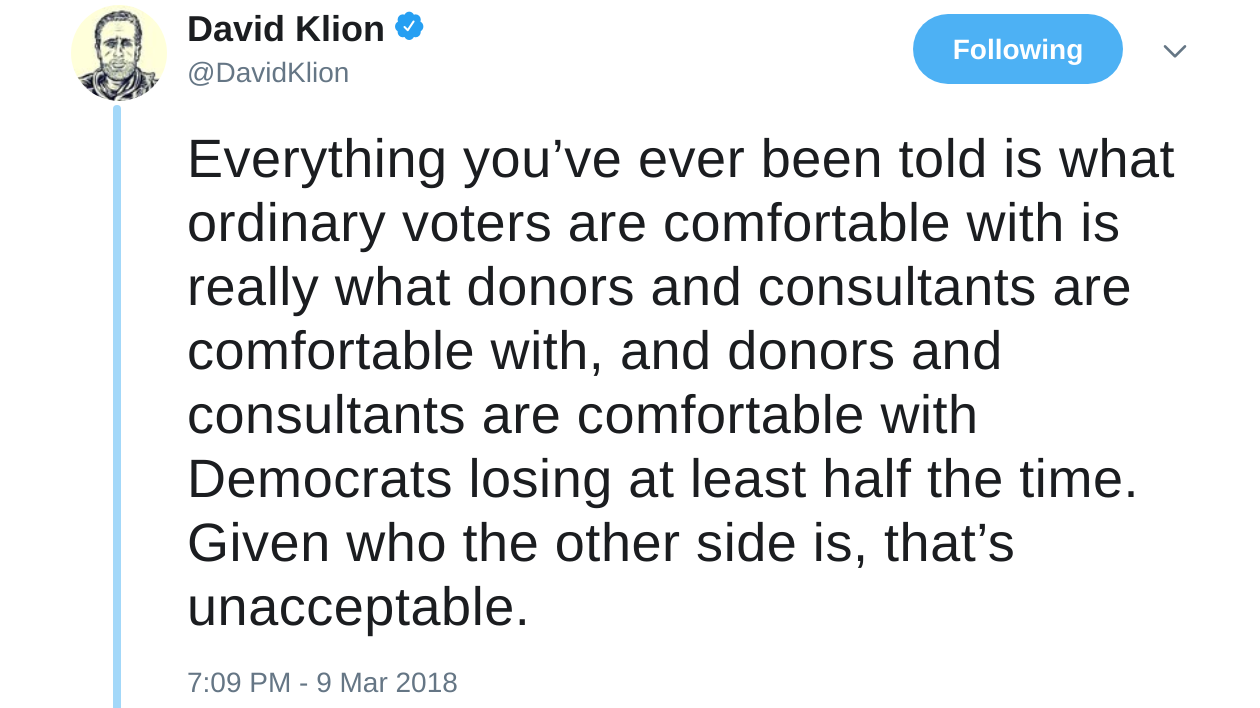Screen dimensions: 1260x708
Task: Click the word "unacceptable" in the tweet
Action: coord(350,608)
